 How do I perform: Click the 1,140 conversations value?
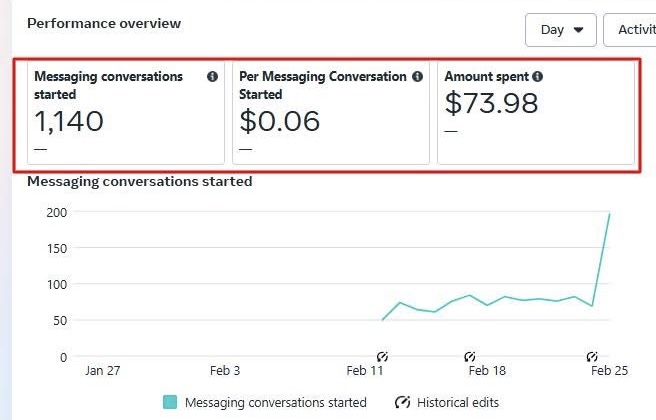(x=69, y=121)
